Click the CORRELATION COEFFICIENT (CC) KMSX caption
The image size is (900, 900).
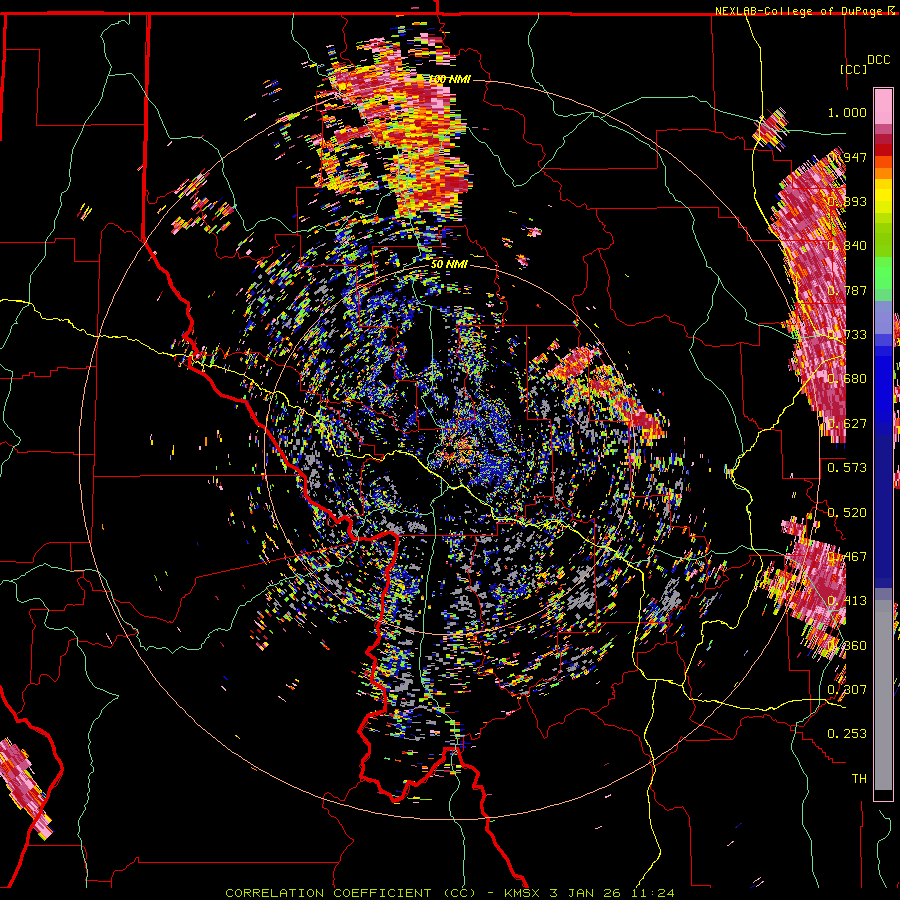pos(449,893)
